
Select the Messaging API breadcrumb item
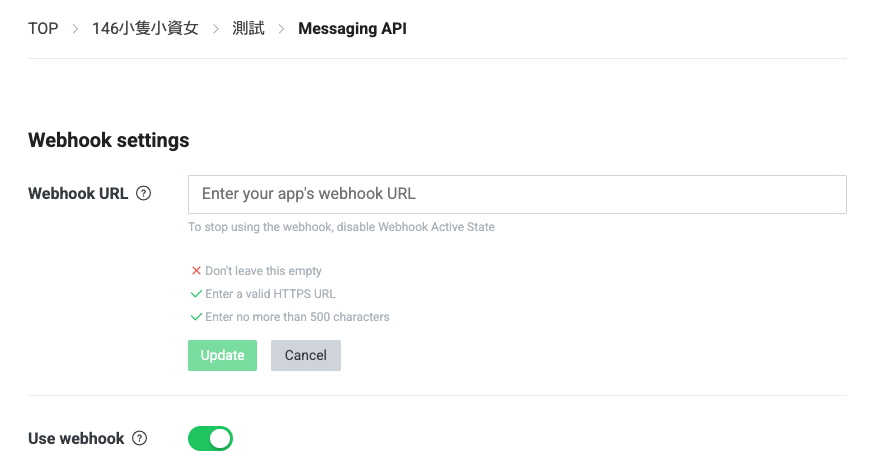point(352,29)
